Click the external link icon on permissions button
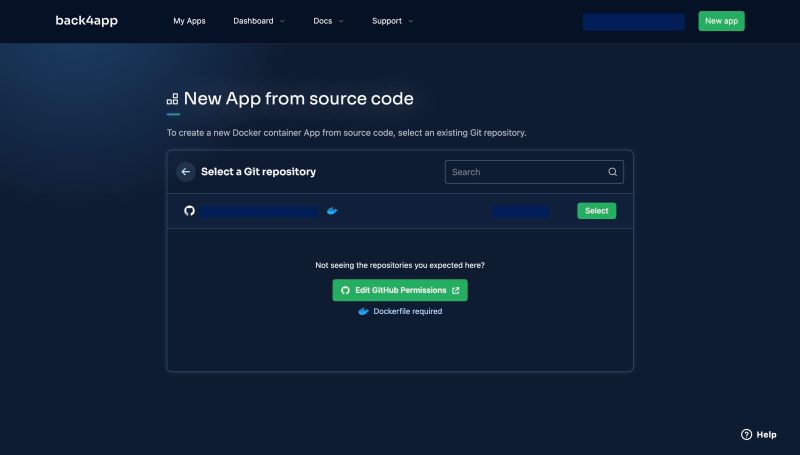The width and height of the screenshot is (800, 455). pos(456,290)
